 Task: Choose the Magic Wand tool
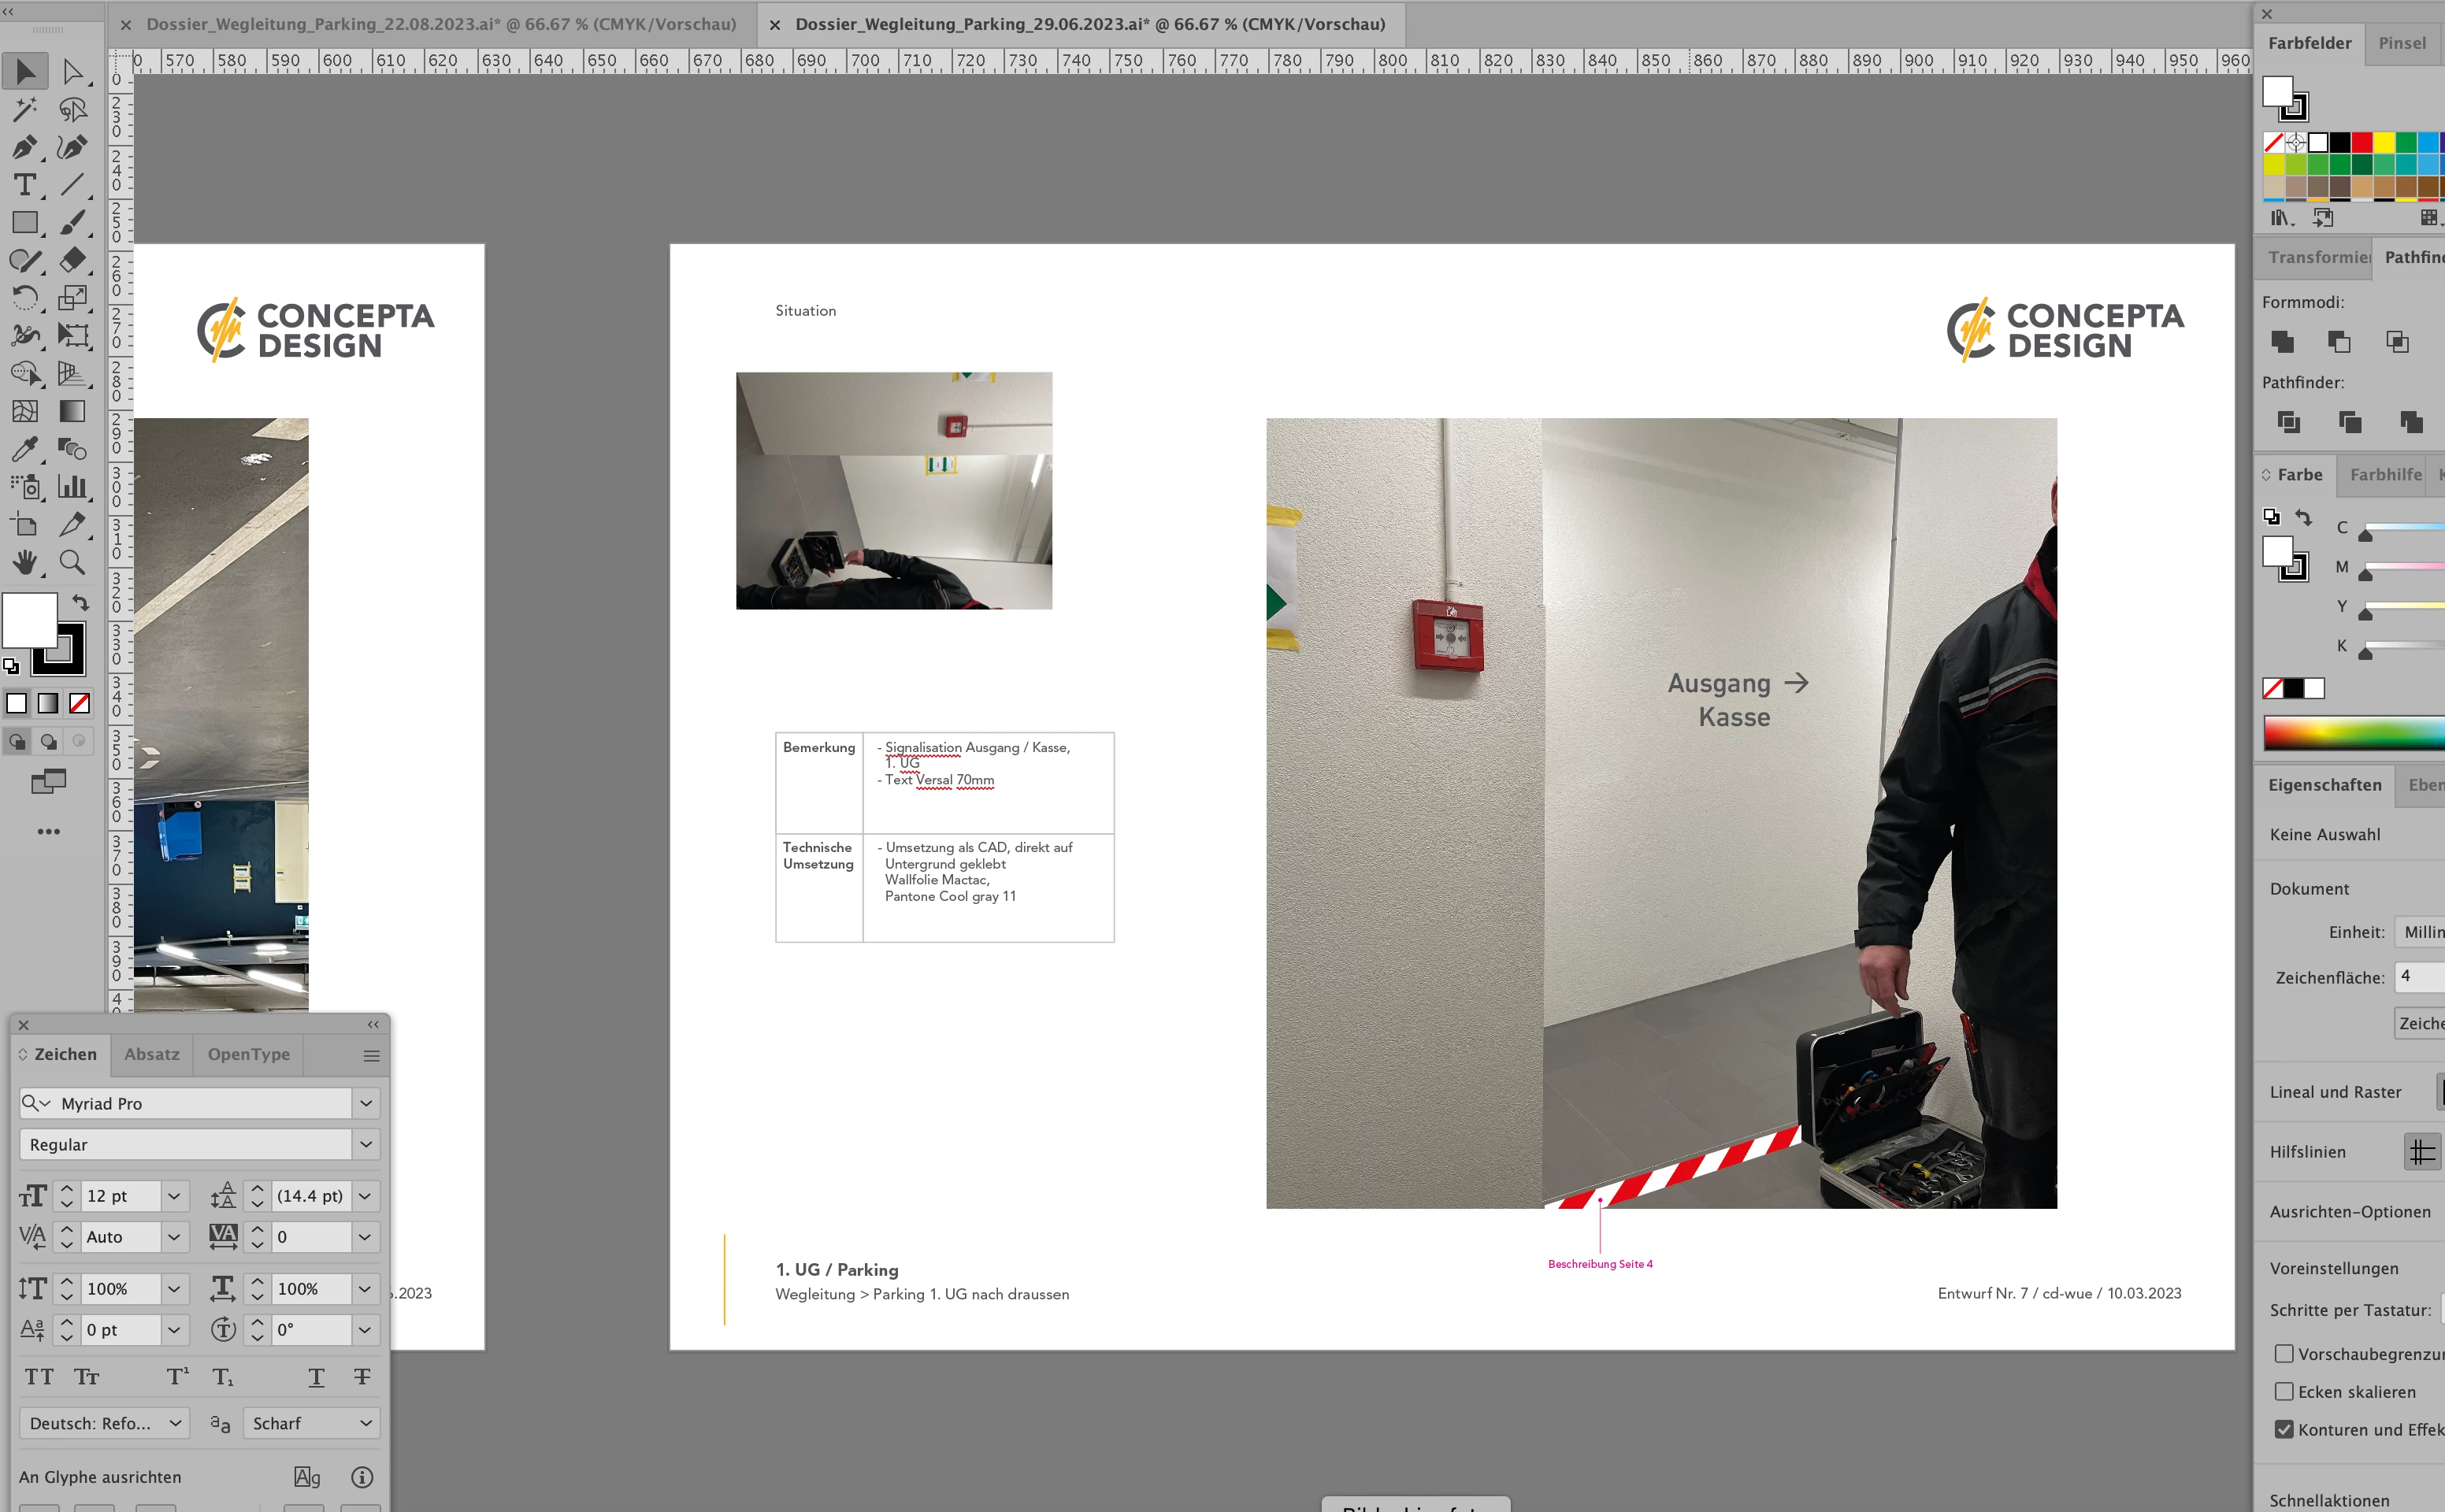click(24, 109)
